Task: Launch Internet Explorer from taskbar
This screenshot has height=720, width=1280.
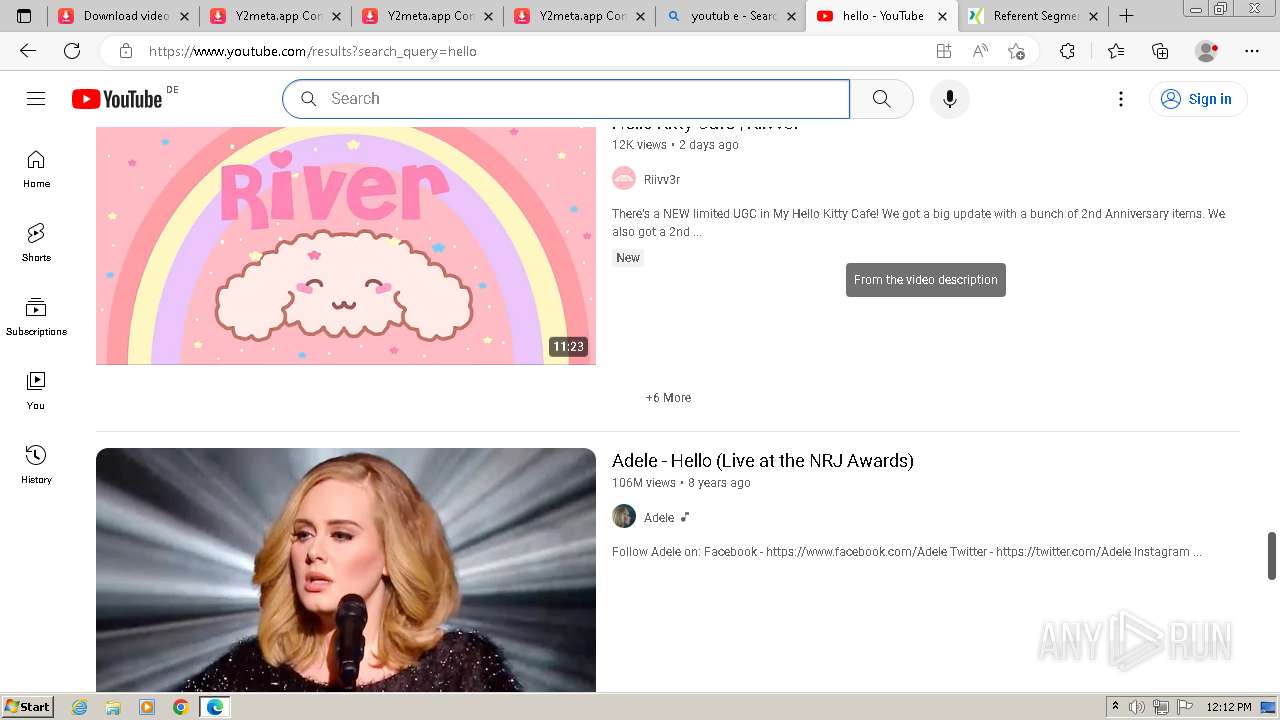Action: coord(79,707)
